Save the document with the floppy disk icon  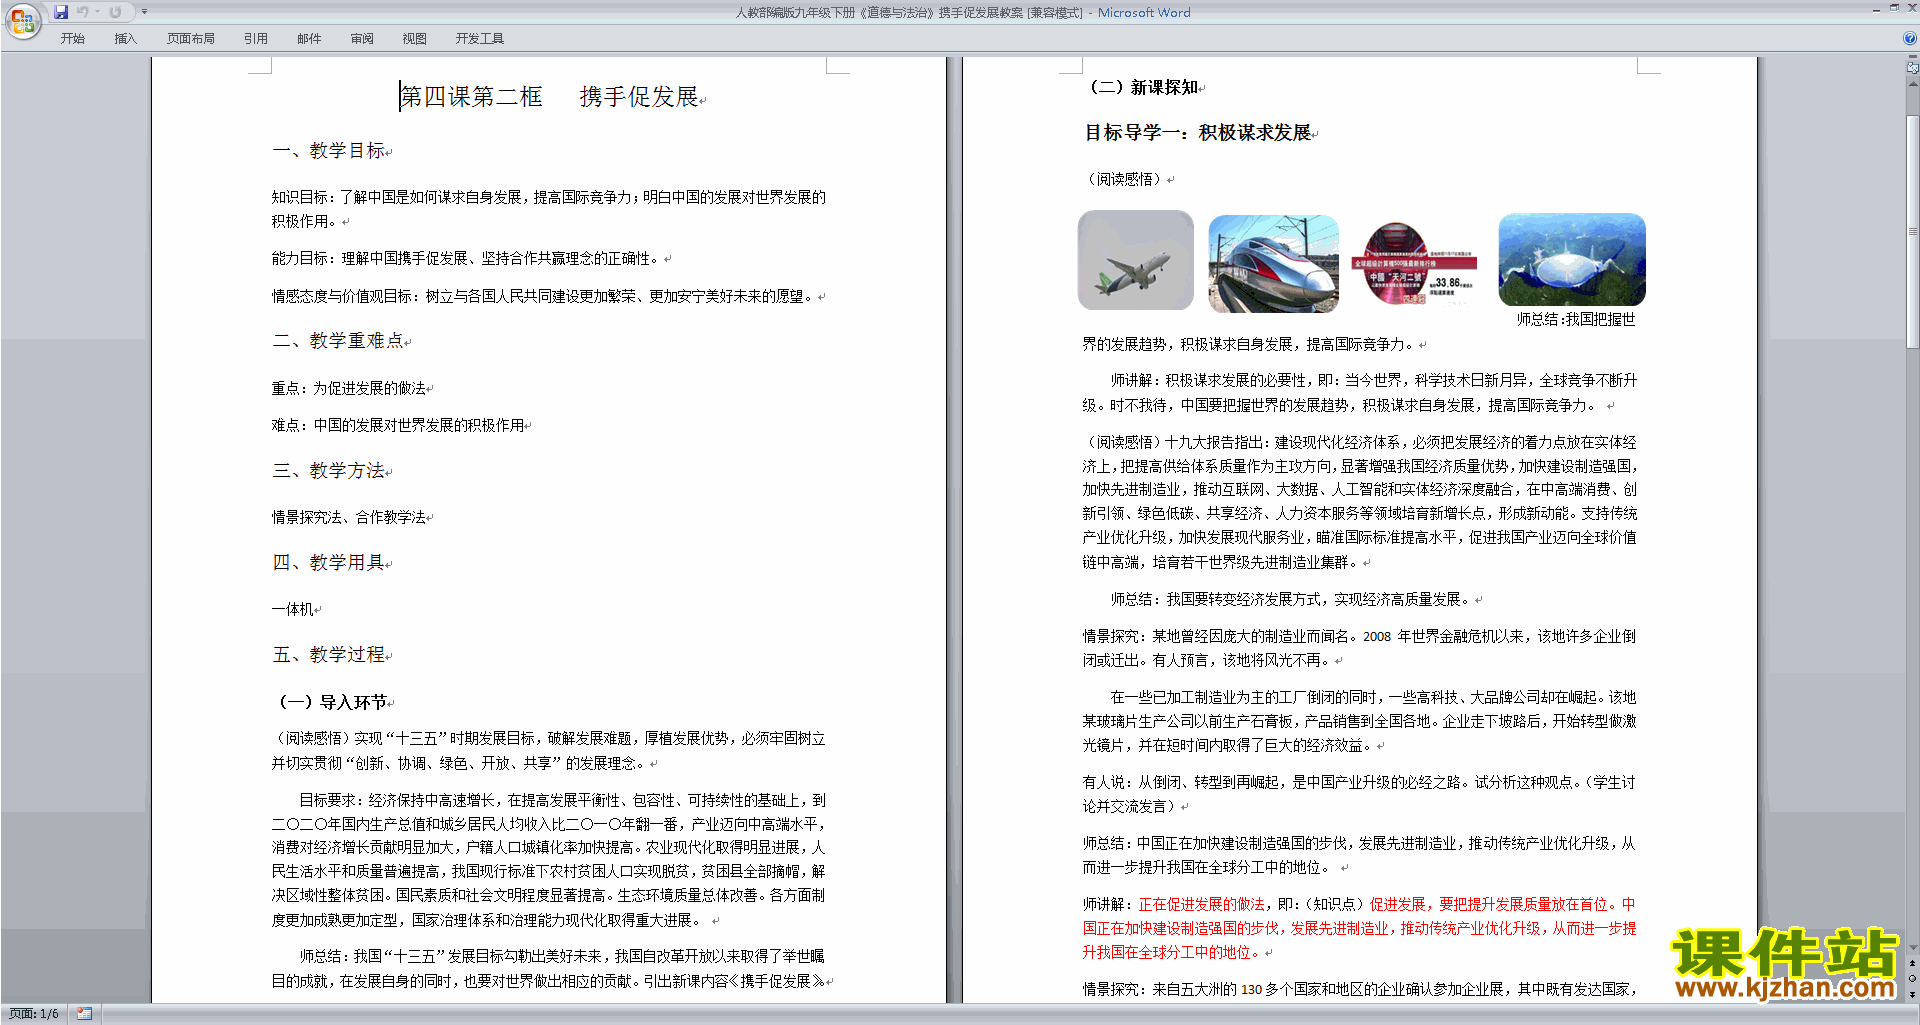pyautogui.click(x=61, y=12)
